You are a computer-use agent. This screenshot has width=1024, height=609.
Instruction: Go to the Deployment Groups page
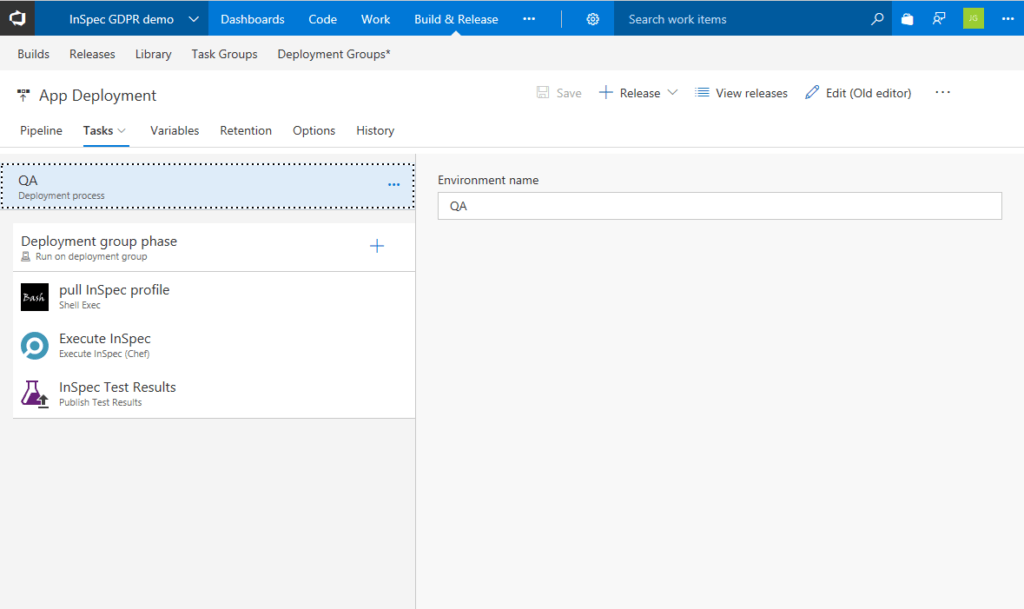coord(333,54)
